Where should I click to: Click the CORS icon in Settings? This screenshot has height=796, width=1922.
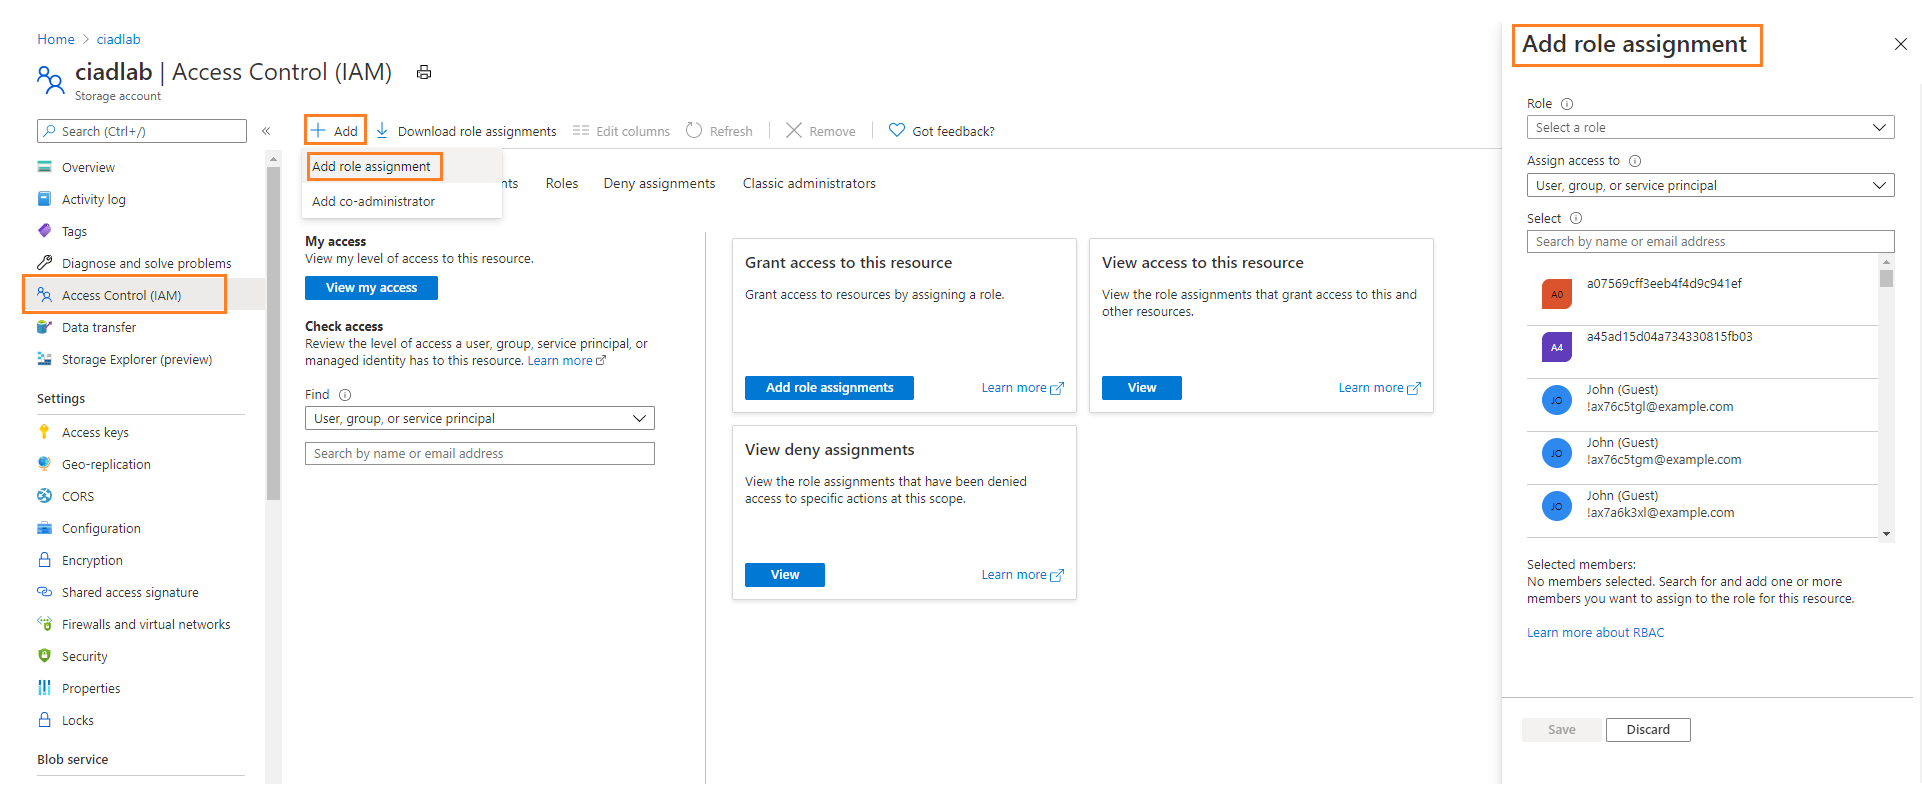pyautogui.click(x=44, y=496)
